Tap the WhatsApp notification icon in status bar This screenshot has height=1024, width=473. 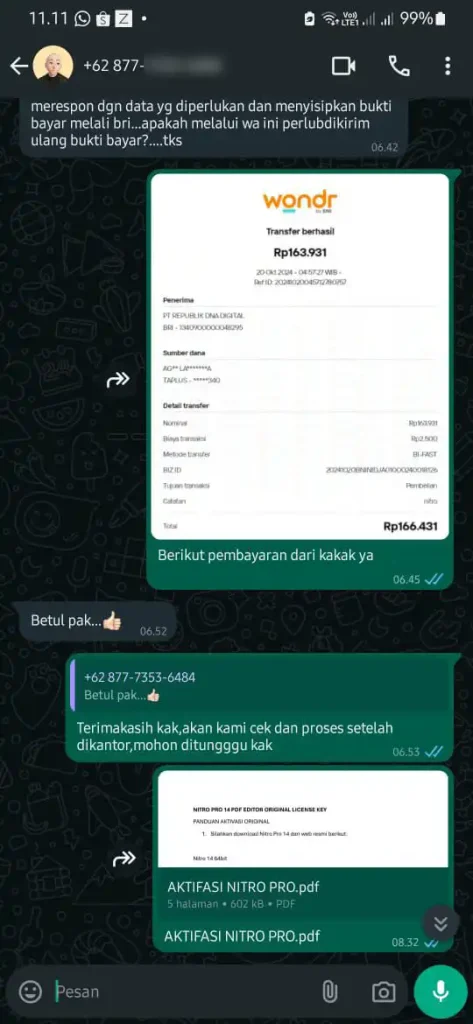82,19
